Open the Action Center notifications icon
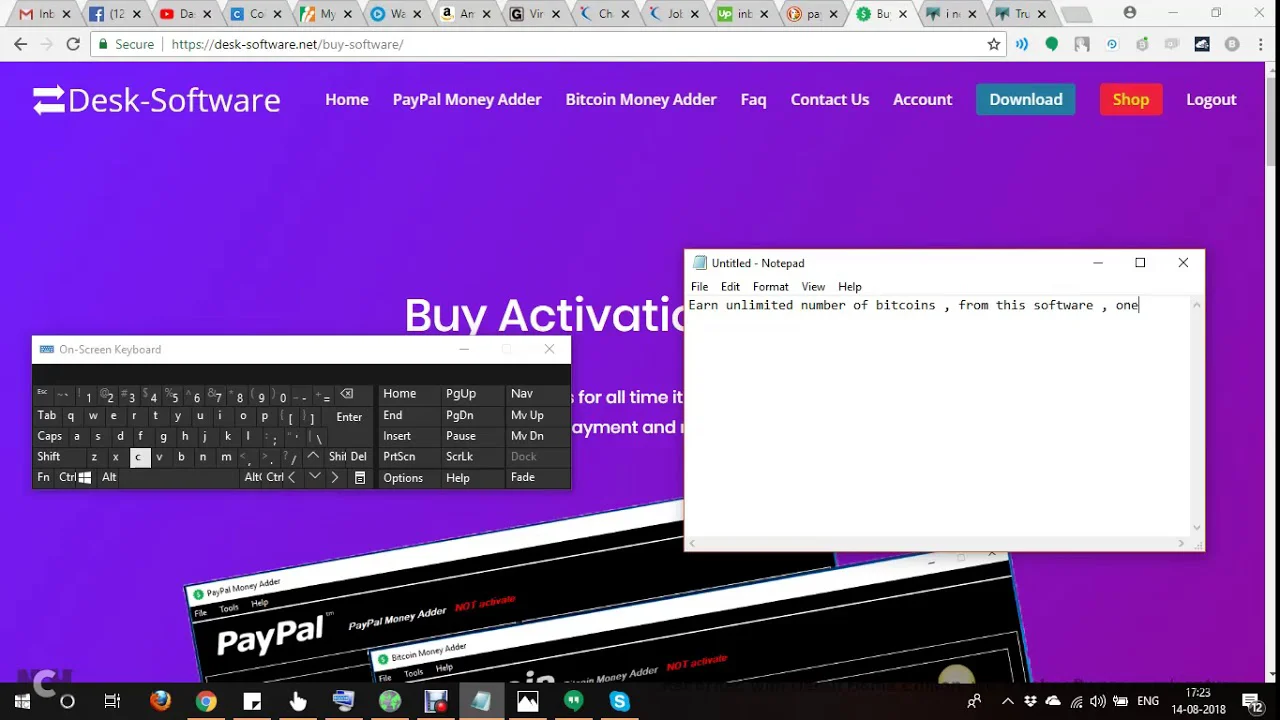Image resolution: width=1280 pixels, height=720 pixels. tap(1255, 702)
